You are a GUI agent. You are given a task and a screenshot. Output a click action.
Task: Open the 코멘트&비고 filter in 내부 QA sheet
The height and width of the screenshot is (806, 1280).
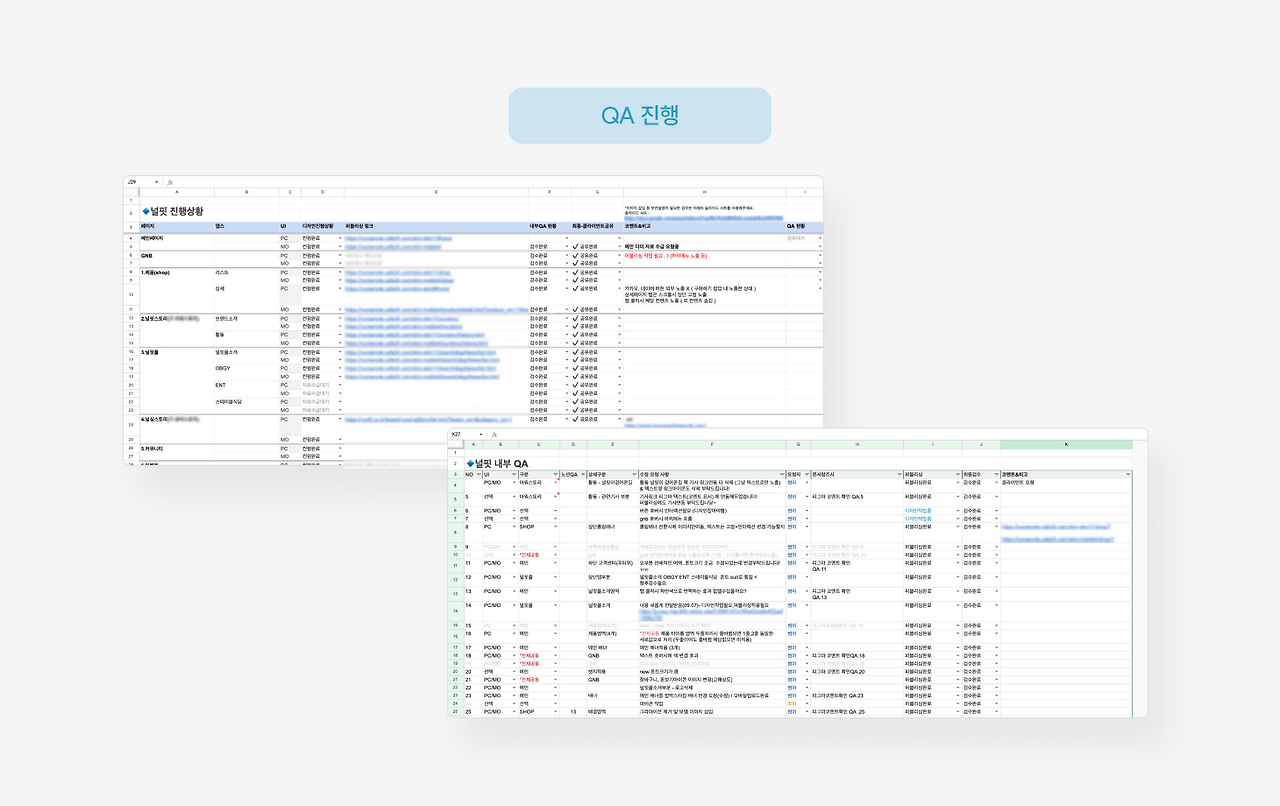1128,474
